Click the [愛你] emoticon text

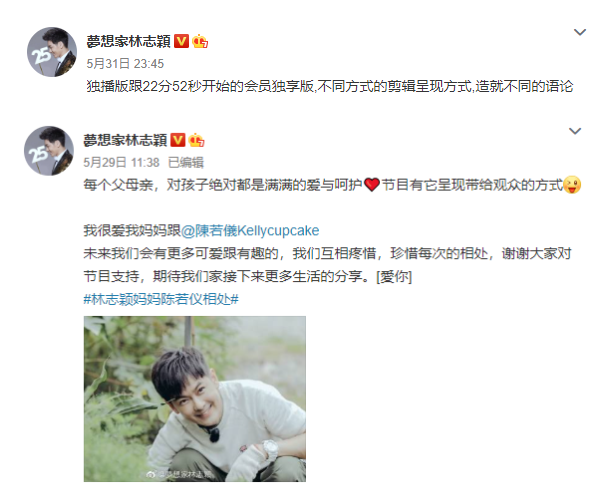pyautogui.click(x=394, y=277)
